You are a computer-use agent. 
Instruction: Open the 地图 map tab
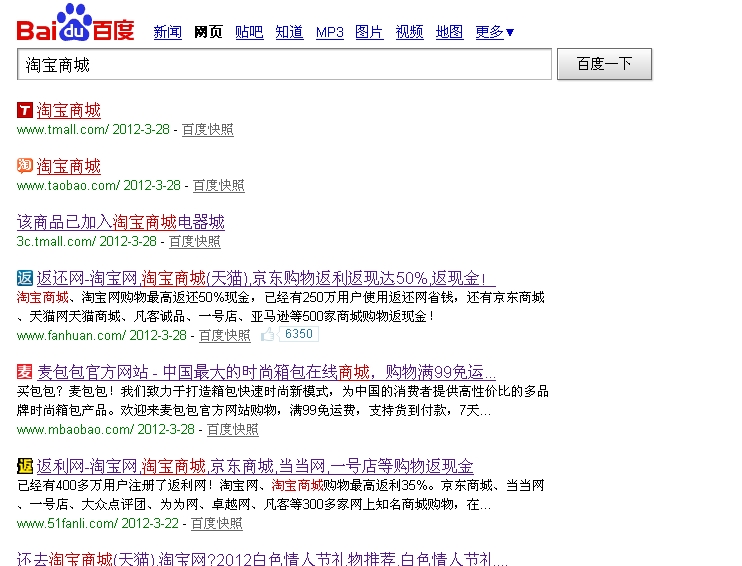(449, 32)
